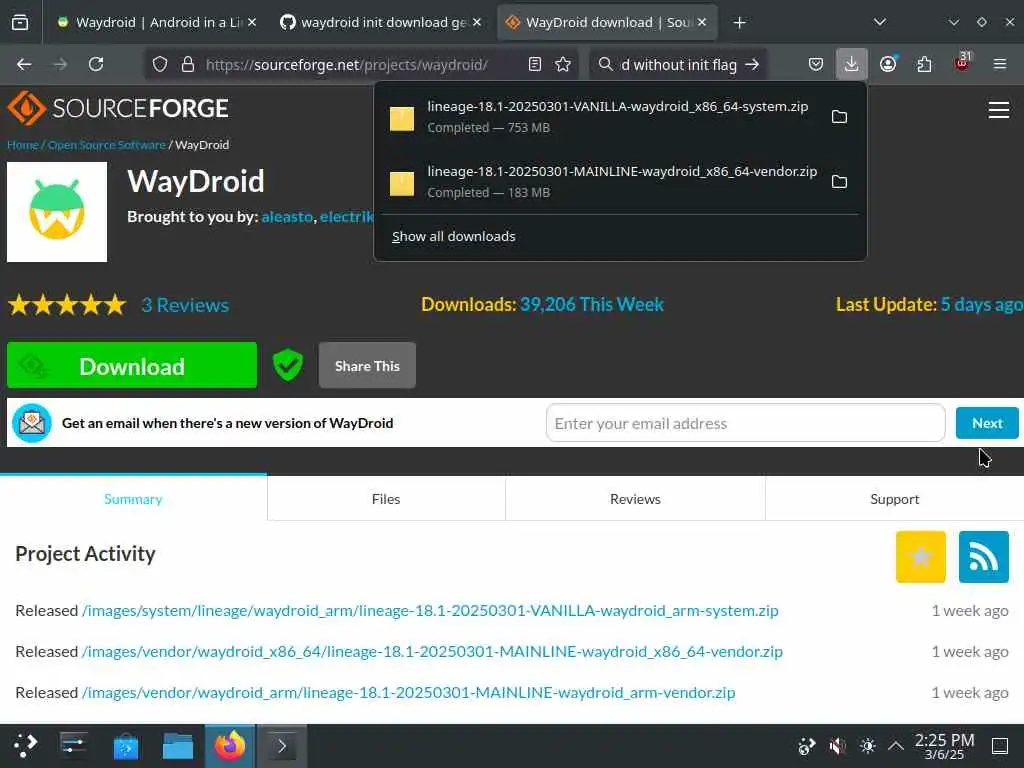Screen dimensions: 1024x768
Task: Click the green verified shield icon
Action: [x=287, y=365]
